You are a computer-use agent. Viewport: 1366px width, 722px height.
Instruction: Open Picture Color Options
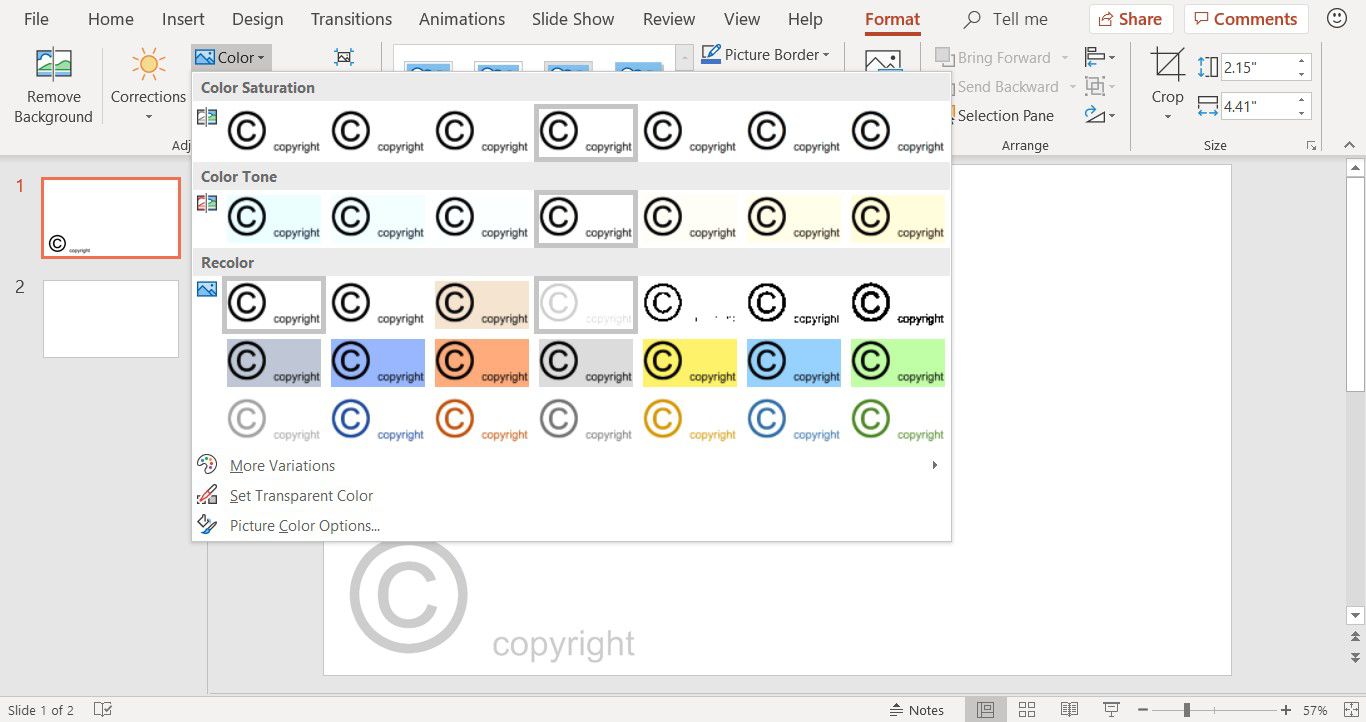pyautogui.click(x=305, y=526)
